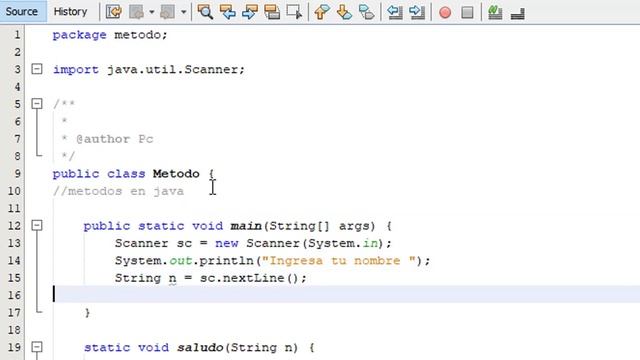Click the text 'package metodo;'

tap(110, 35)
